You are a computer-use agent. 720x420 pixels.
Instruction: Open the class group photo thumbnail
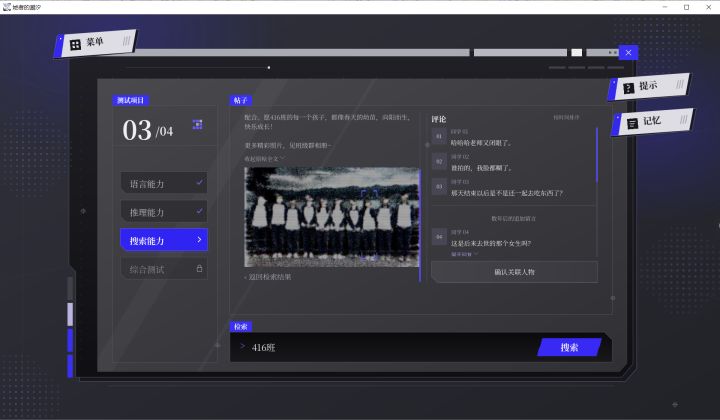pos(332,217)
